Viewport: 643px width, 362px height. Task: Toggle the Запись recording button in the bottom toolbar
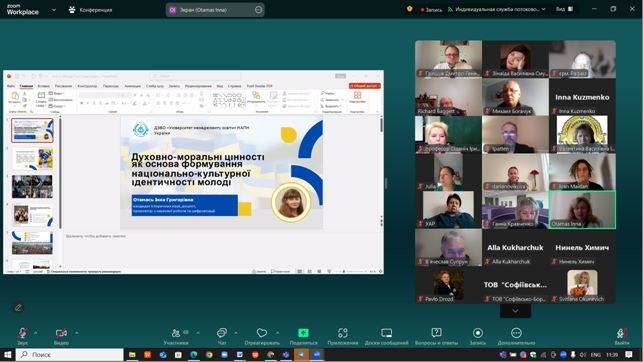[x=478, y=336]
